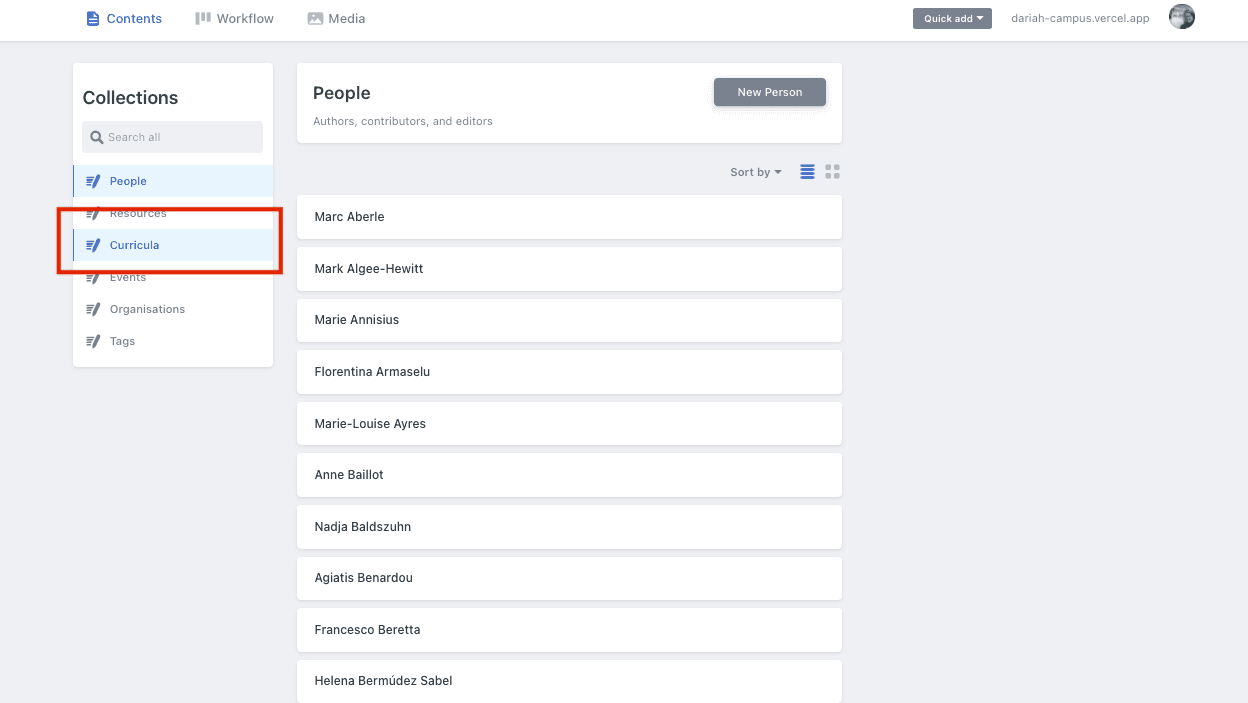Expand the Sort by dropdown

pyautogui.click(x=755, y=172)
